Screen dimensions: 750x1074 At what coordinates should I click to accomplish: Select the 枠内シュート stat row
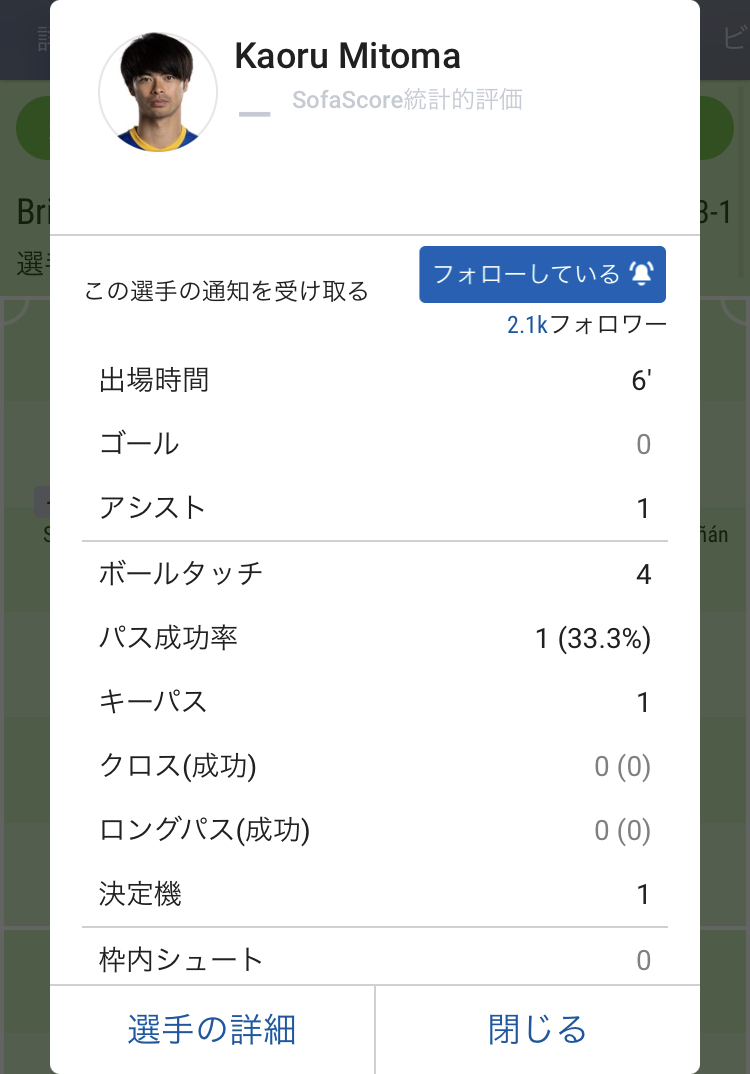click(375, 958)
